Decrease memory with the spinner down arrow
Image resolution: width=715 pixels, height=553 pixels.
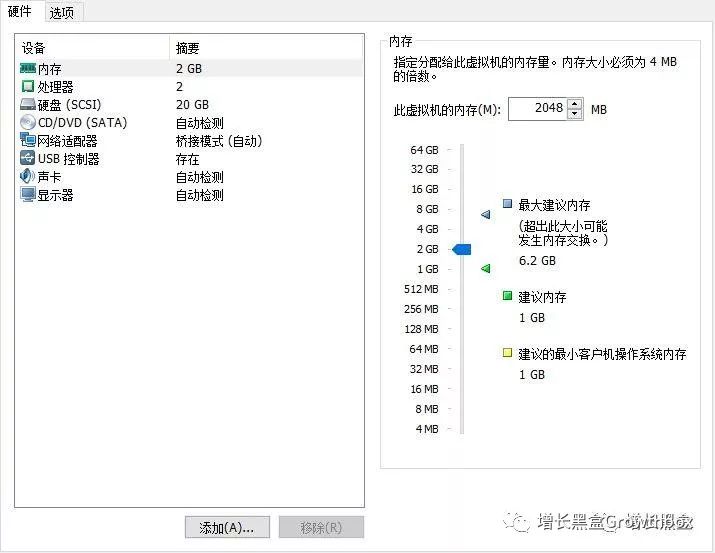(x=575, y=114)
